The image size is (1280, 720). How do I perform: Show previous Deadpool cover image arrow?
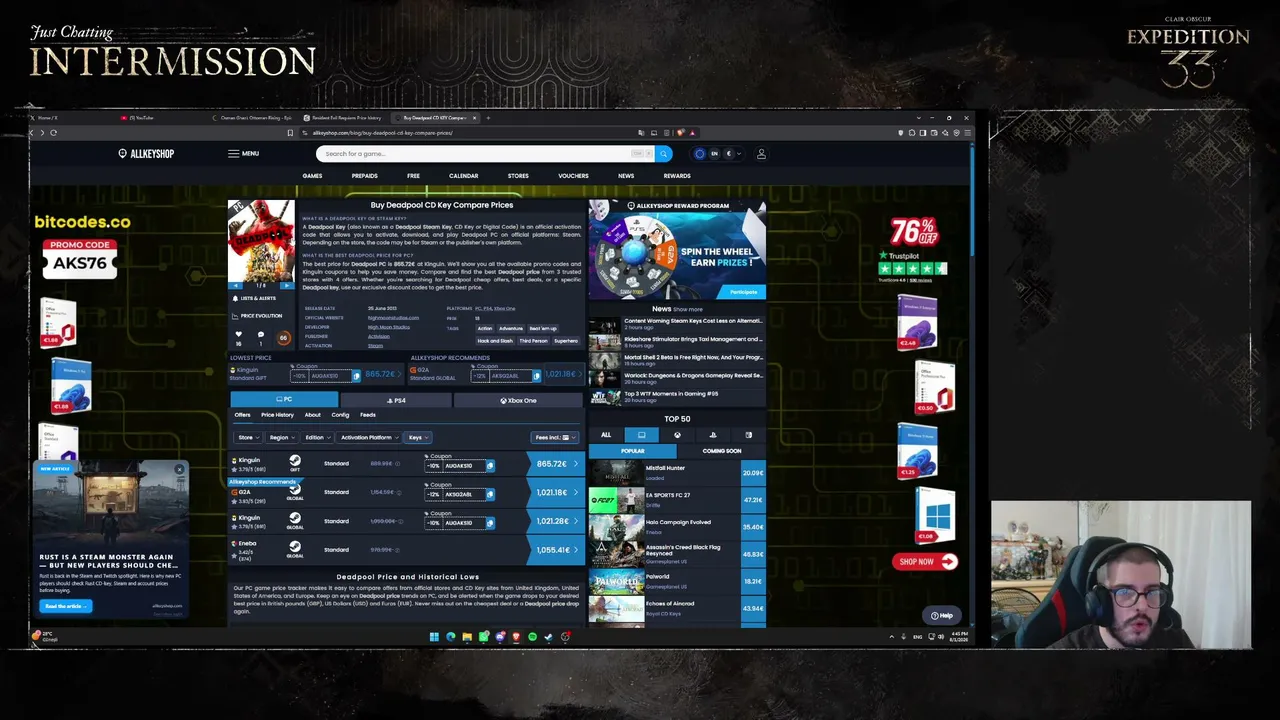tap(236, 285)
